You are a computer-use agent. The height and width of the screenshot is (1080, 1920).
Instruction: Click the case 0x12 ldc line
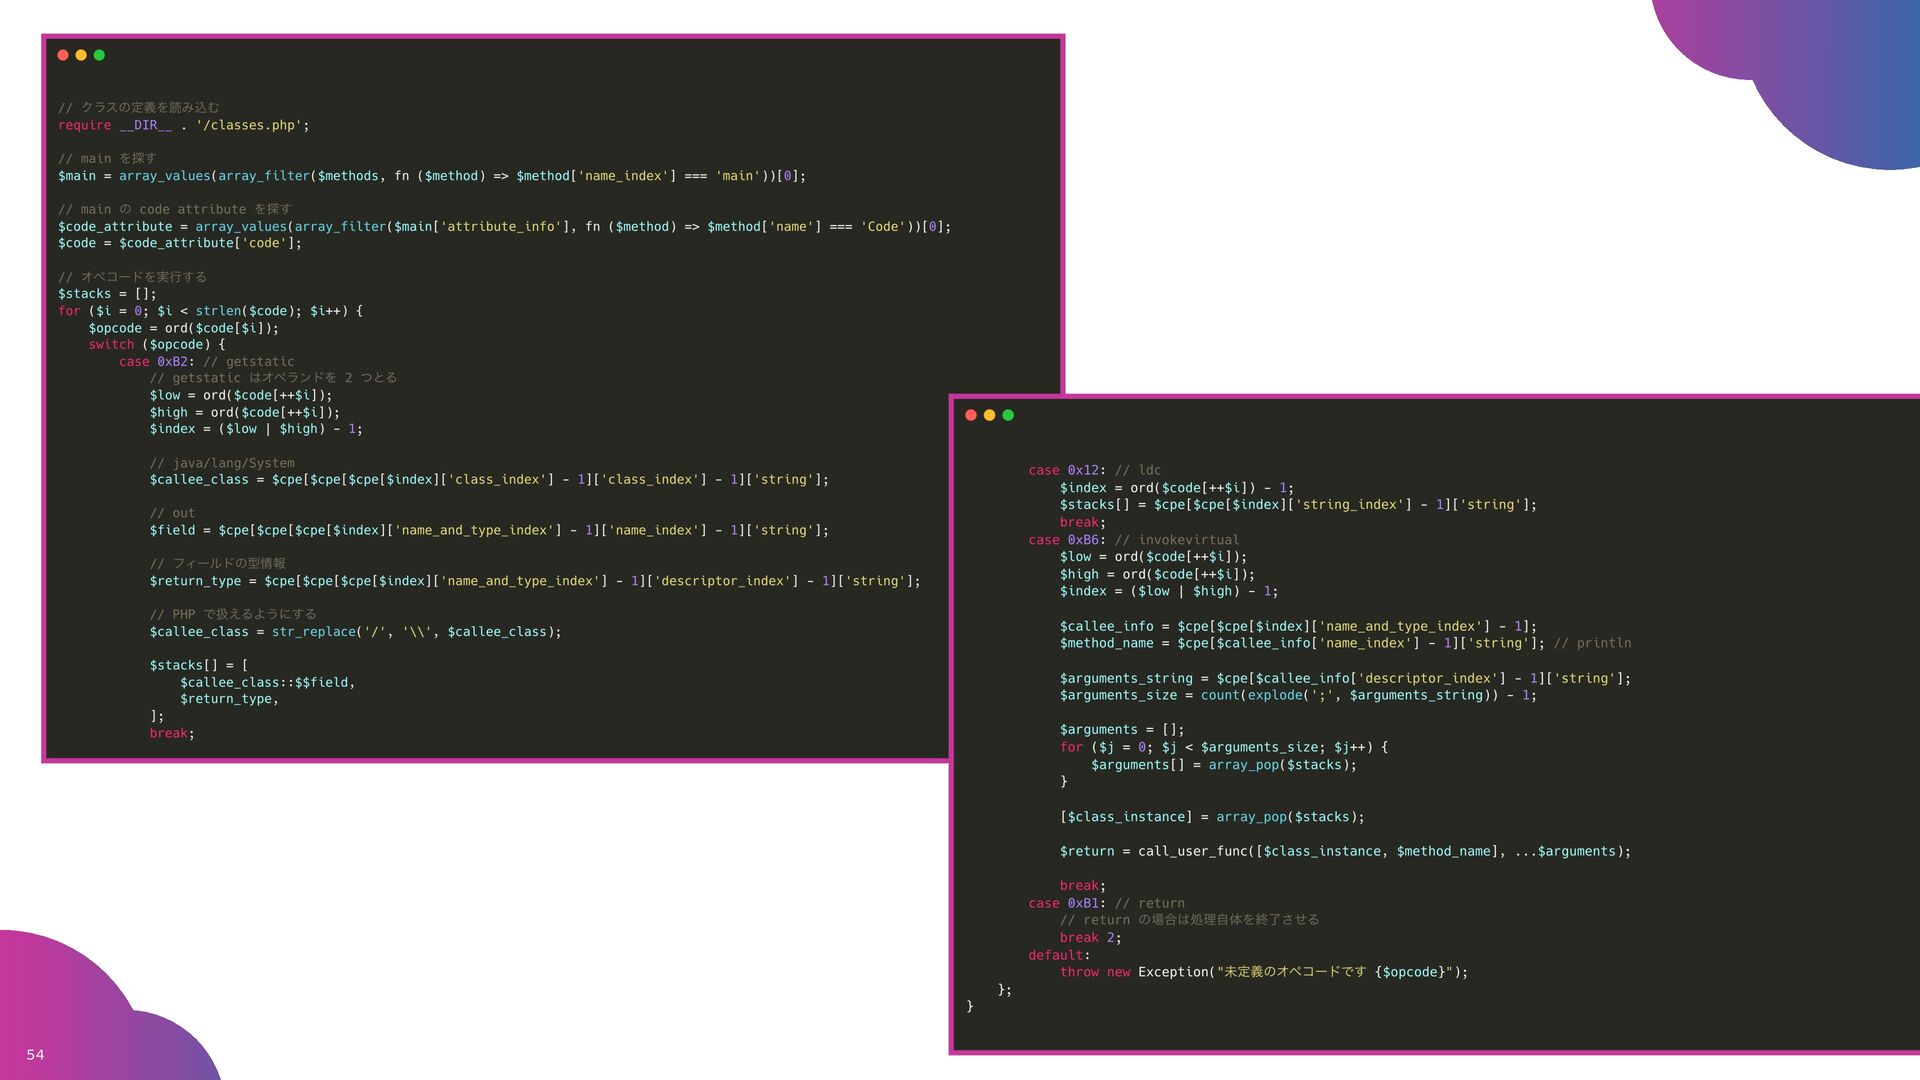click(x=1094, y=470)
